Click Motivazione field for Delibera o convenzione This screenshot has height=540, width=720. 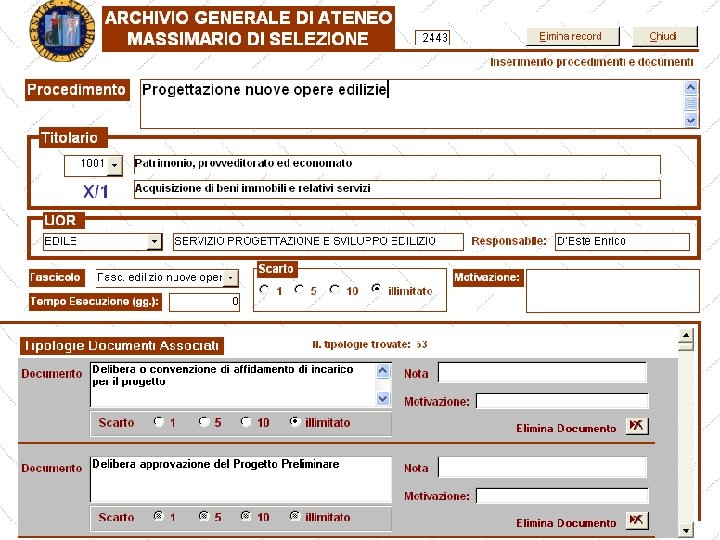point(562,401)
